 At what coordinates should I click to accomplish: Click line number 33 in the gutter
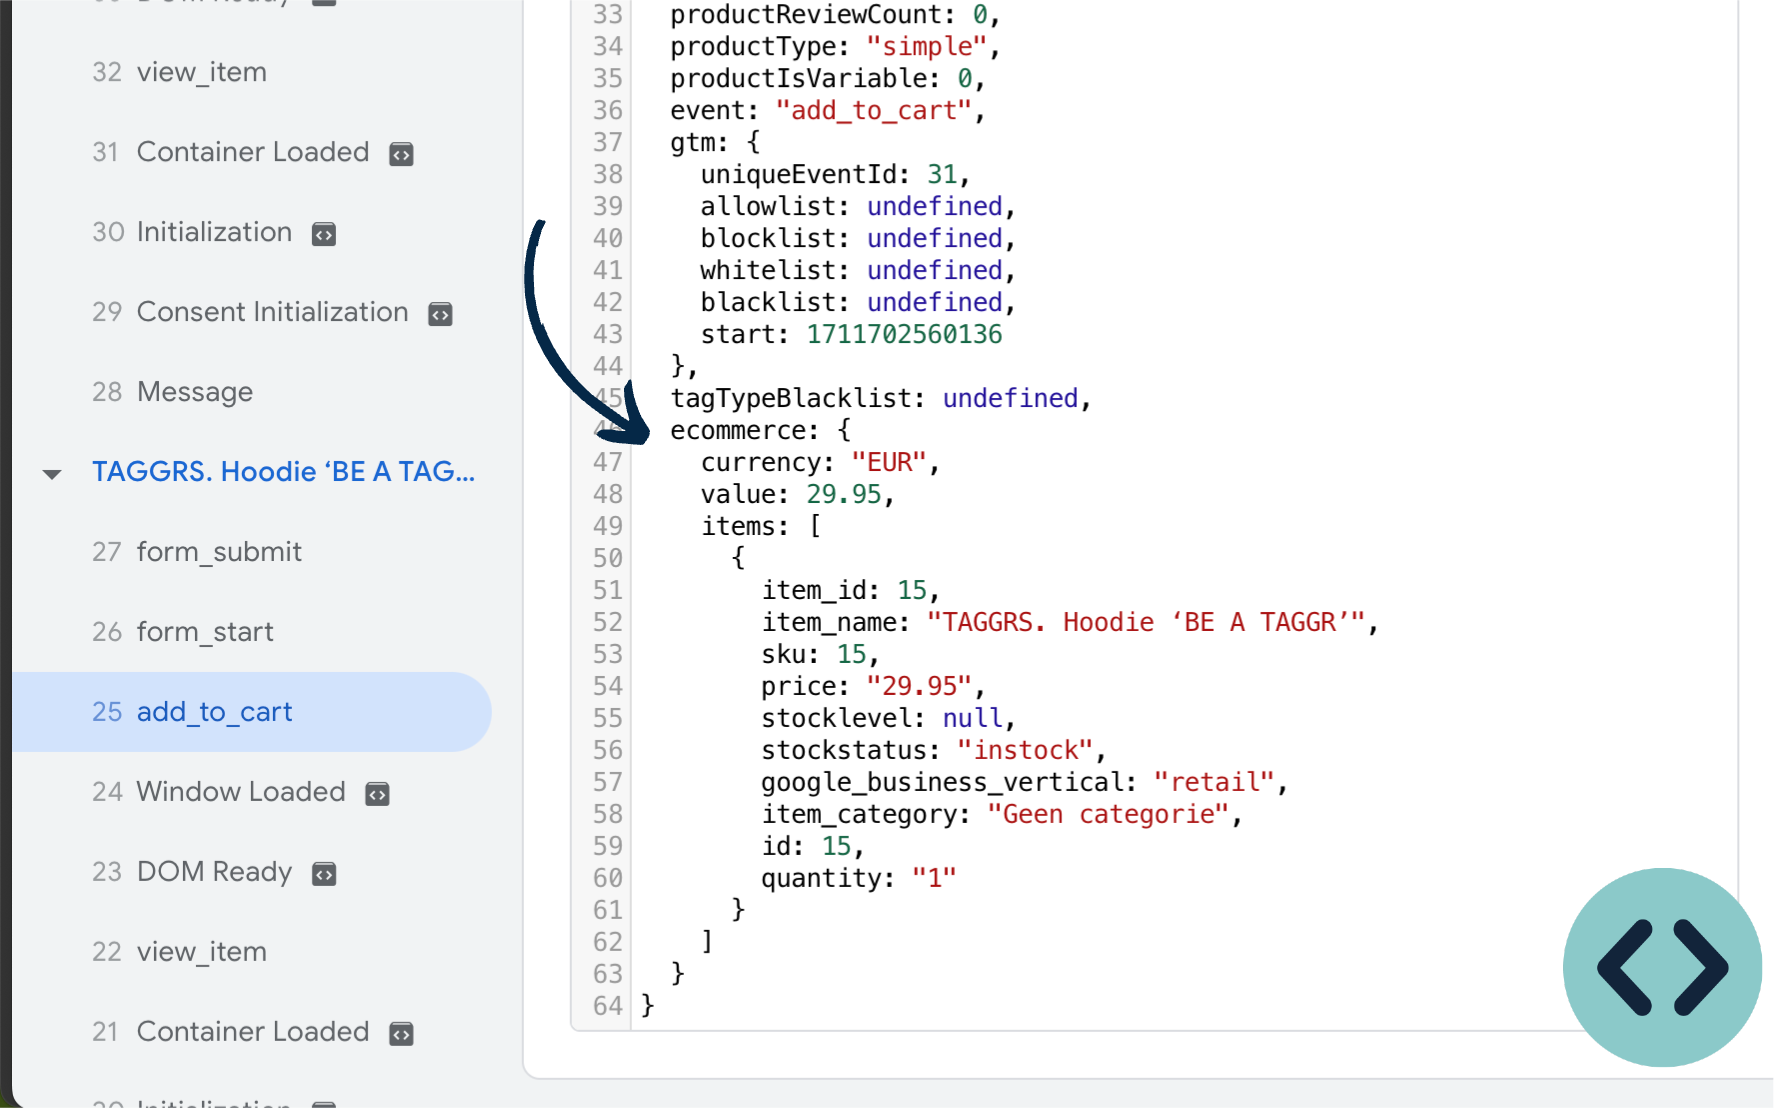[608, 14]
